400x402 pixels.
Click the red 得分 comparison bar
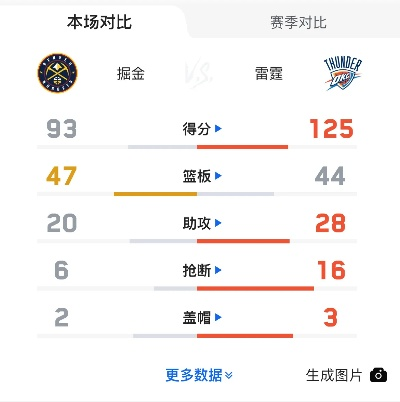(x=242, y=147)
